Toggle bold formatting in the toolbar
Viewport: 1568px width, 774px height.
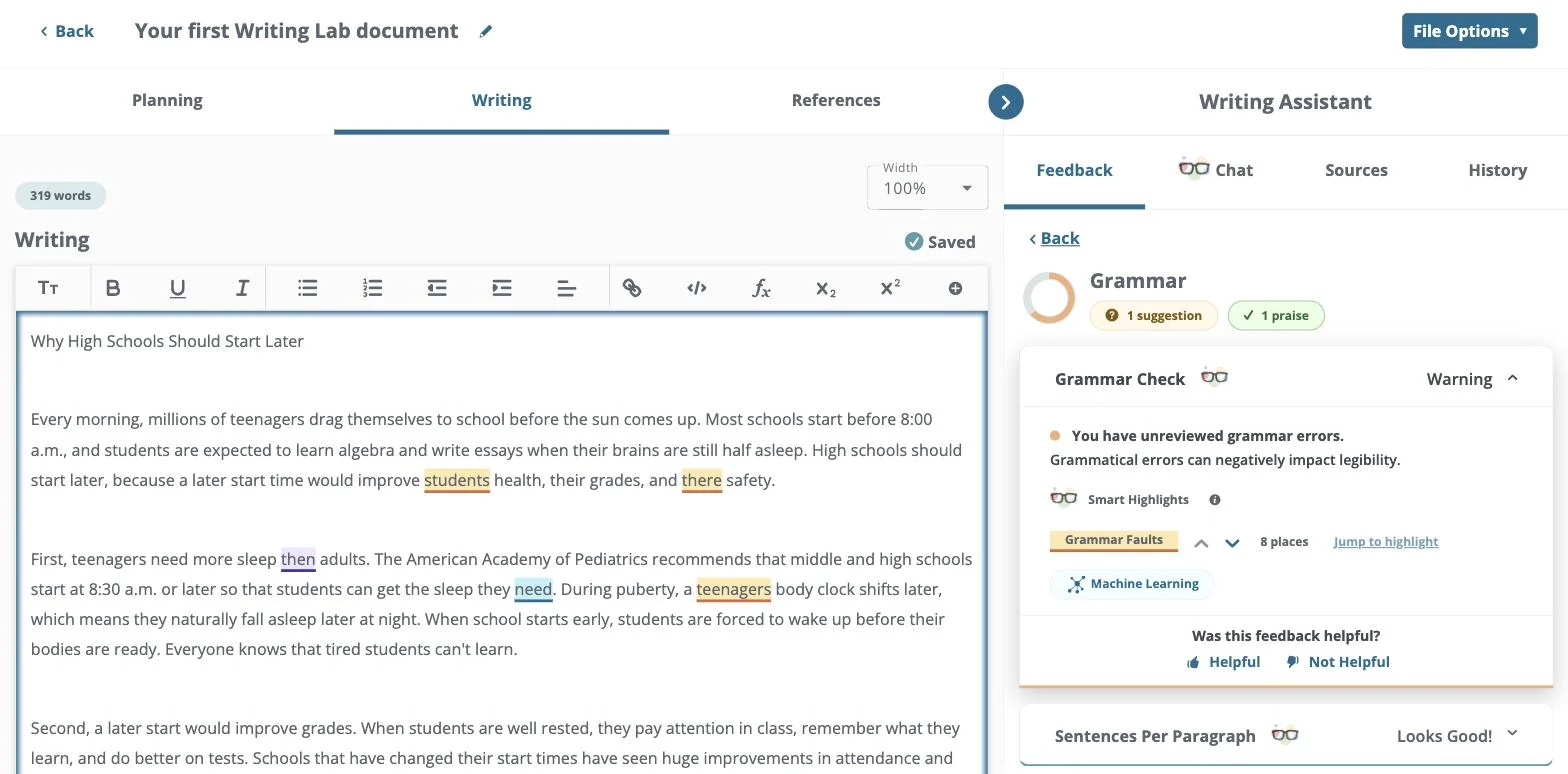pos(113,288)
